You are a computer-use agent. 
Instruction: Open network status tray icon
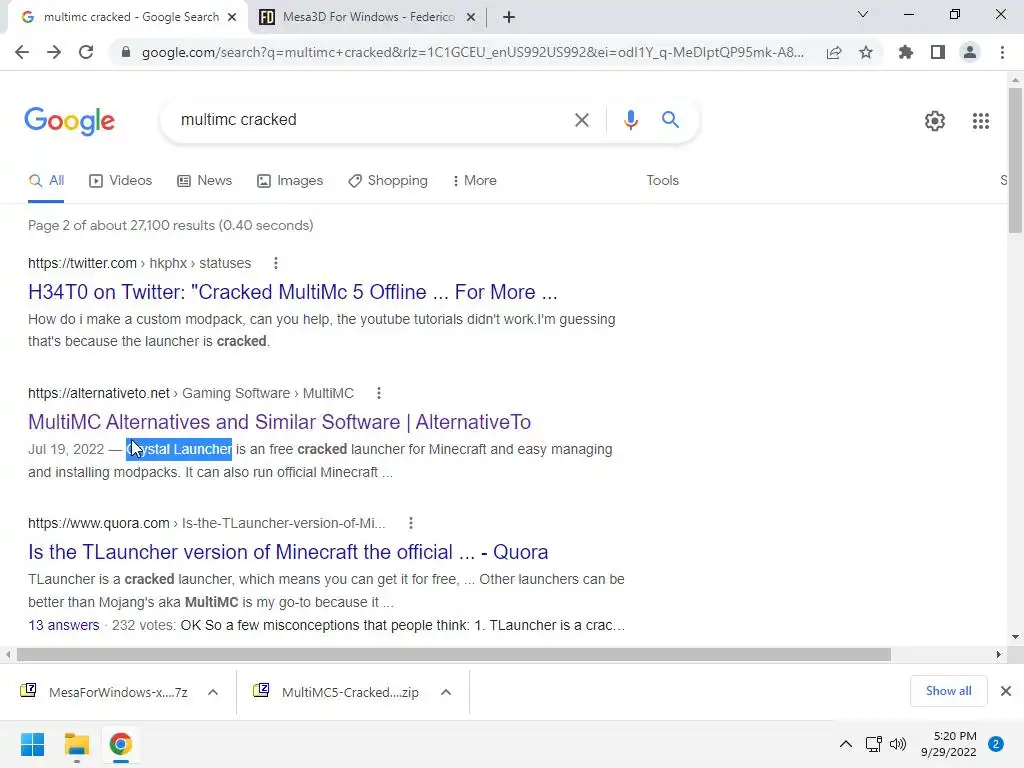[x=873, y=744]
